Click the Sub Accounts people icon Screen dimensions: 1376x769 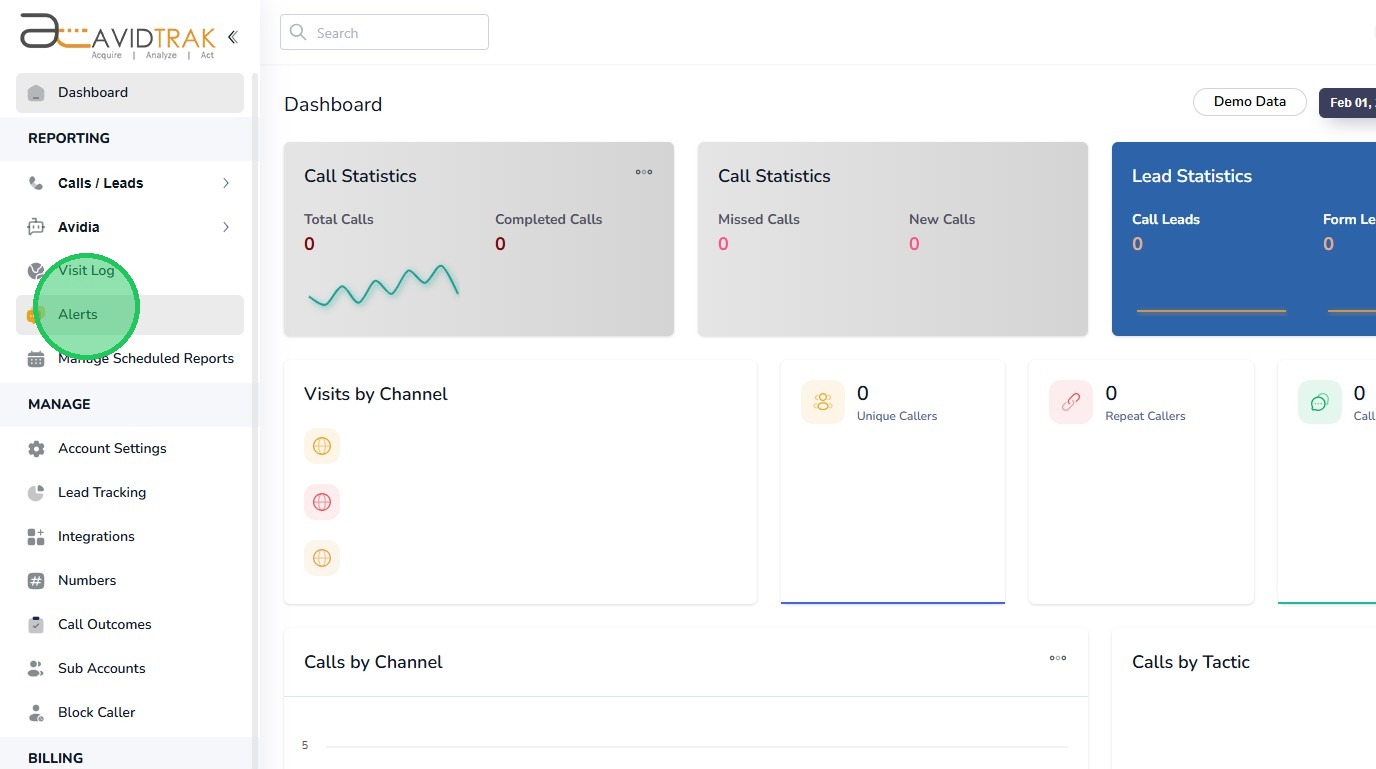point(36,669)
